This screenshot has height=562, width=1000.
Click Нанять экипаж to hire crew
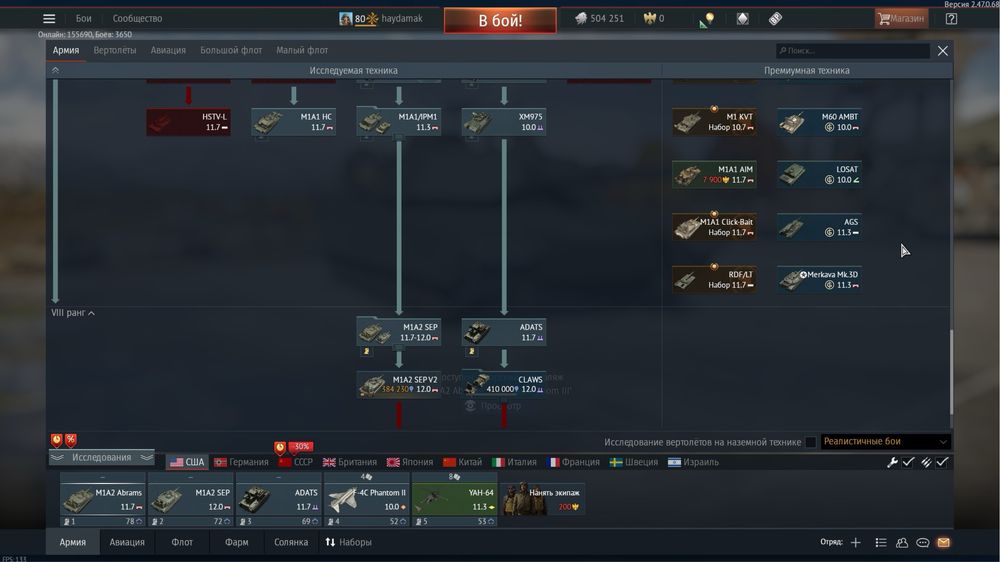click(x=542, y=499)
